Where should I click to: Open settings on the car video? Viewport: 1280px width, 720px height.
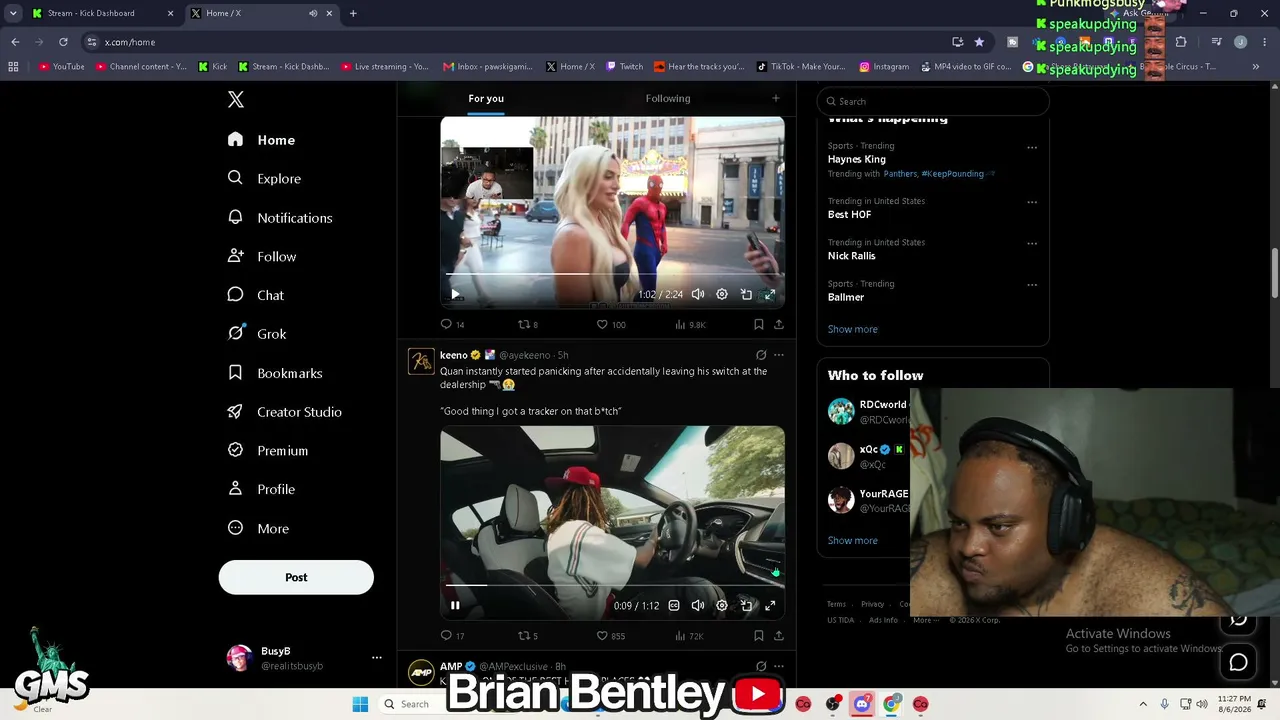pyautogui.click(x=722, y=605)
